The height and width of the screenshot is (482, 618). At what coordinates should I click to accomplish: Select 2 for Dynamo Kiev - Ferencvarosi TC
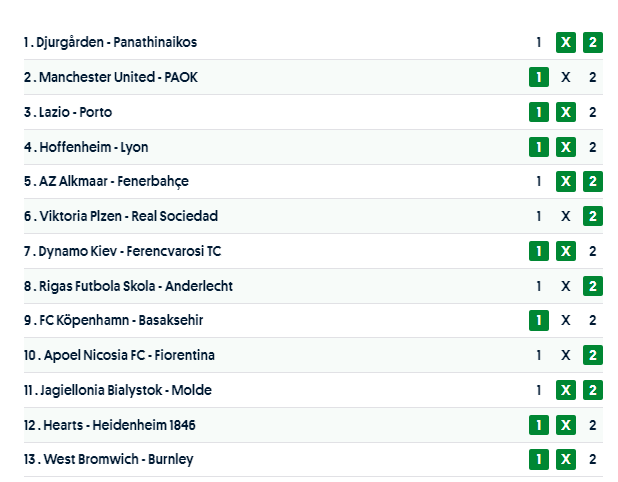[x=592, y=251]
